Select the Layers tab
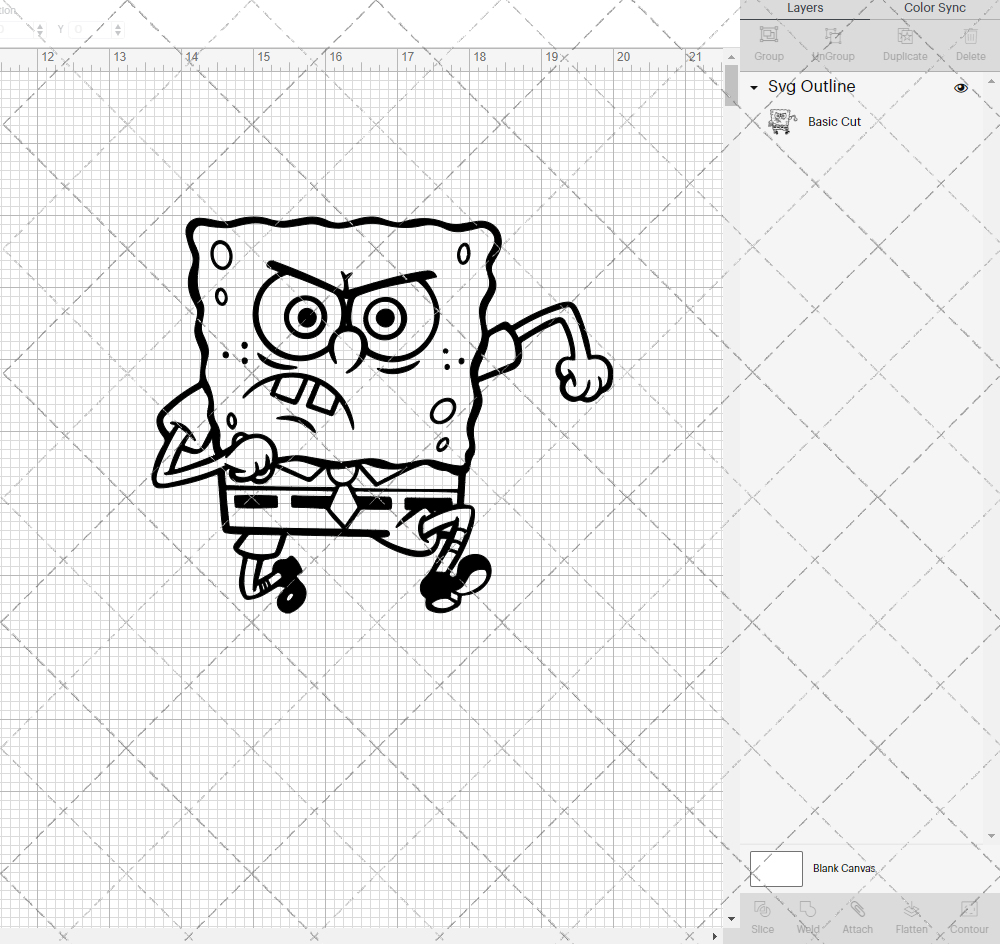 pos(805,8)
